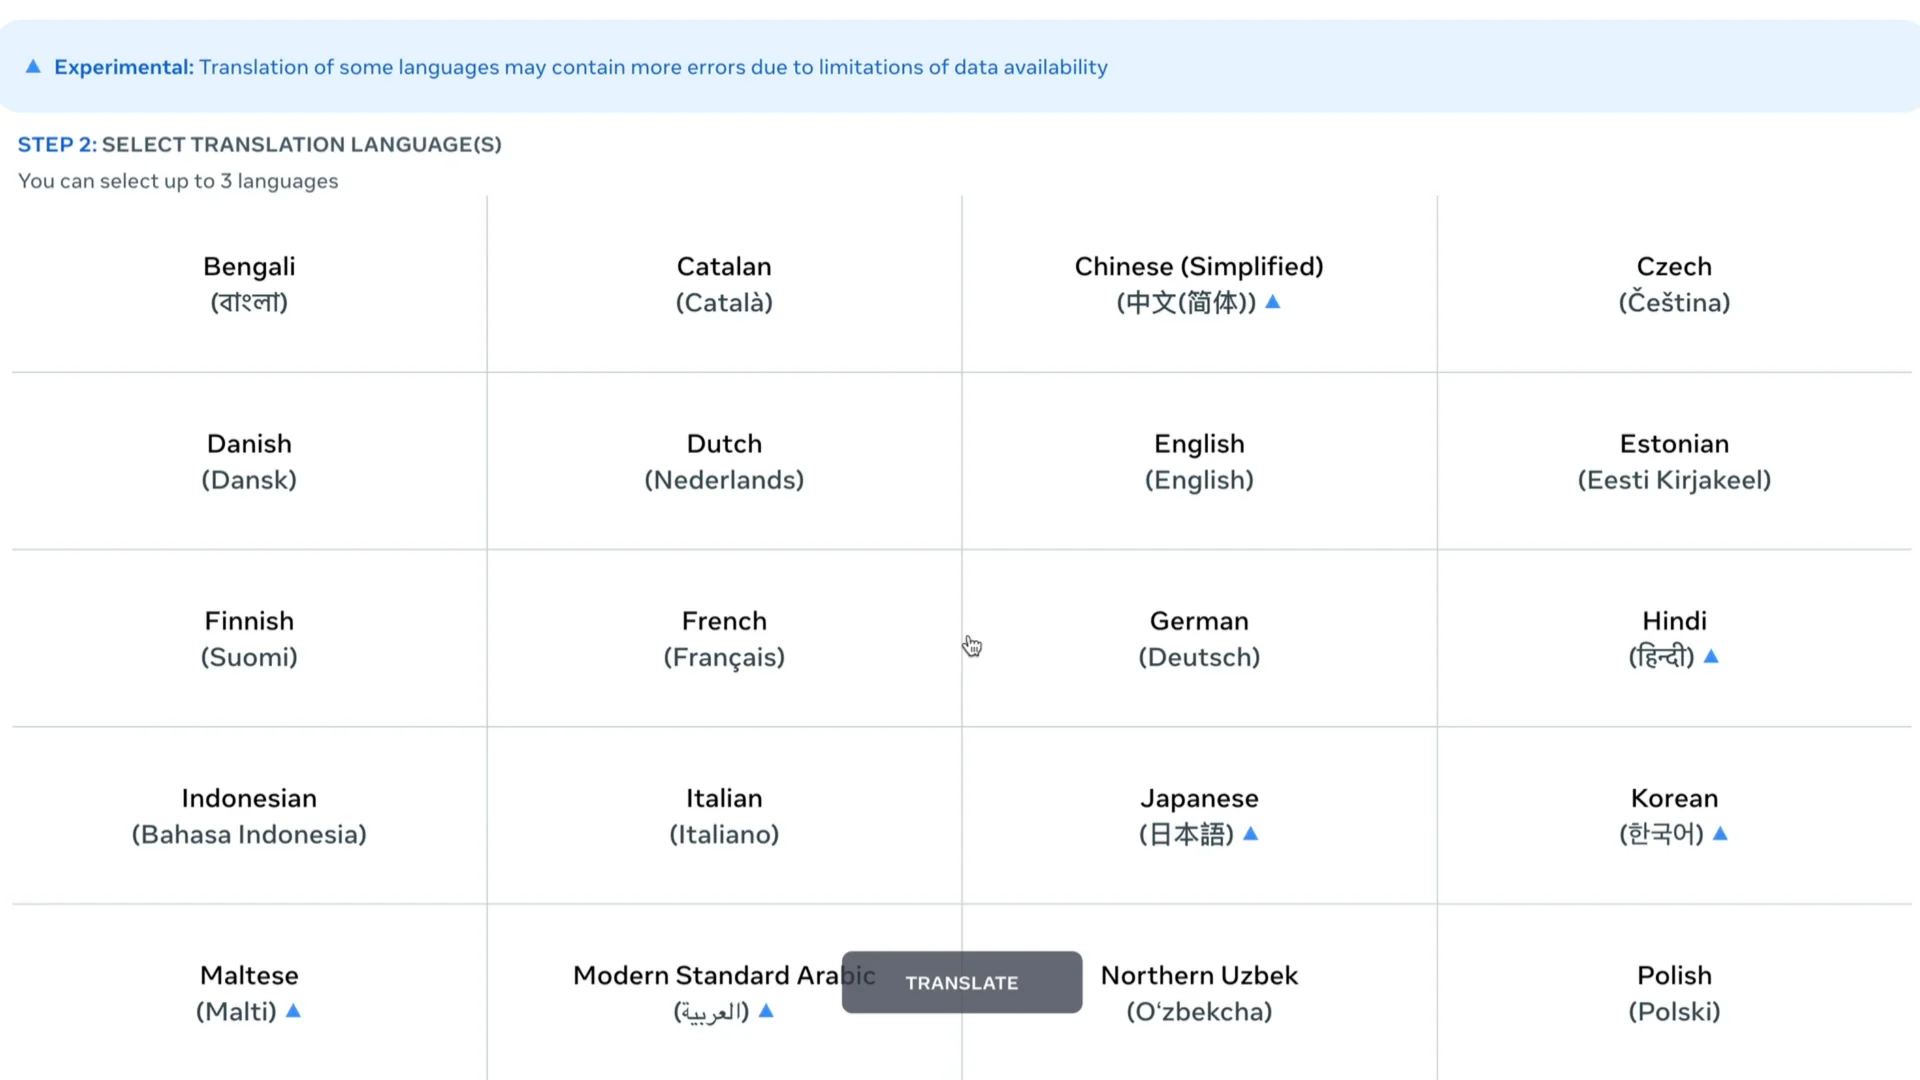Click the triangle icon in the Experimental banner
Viewport: 1920px width, 1080px height.
pos(33,66)
